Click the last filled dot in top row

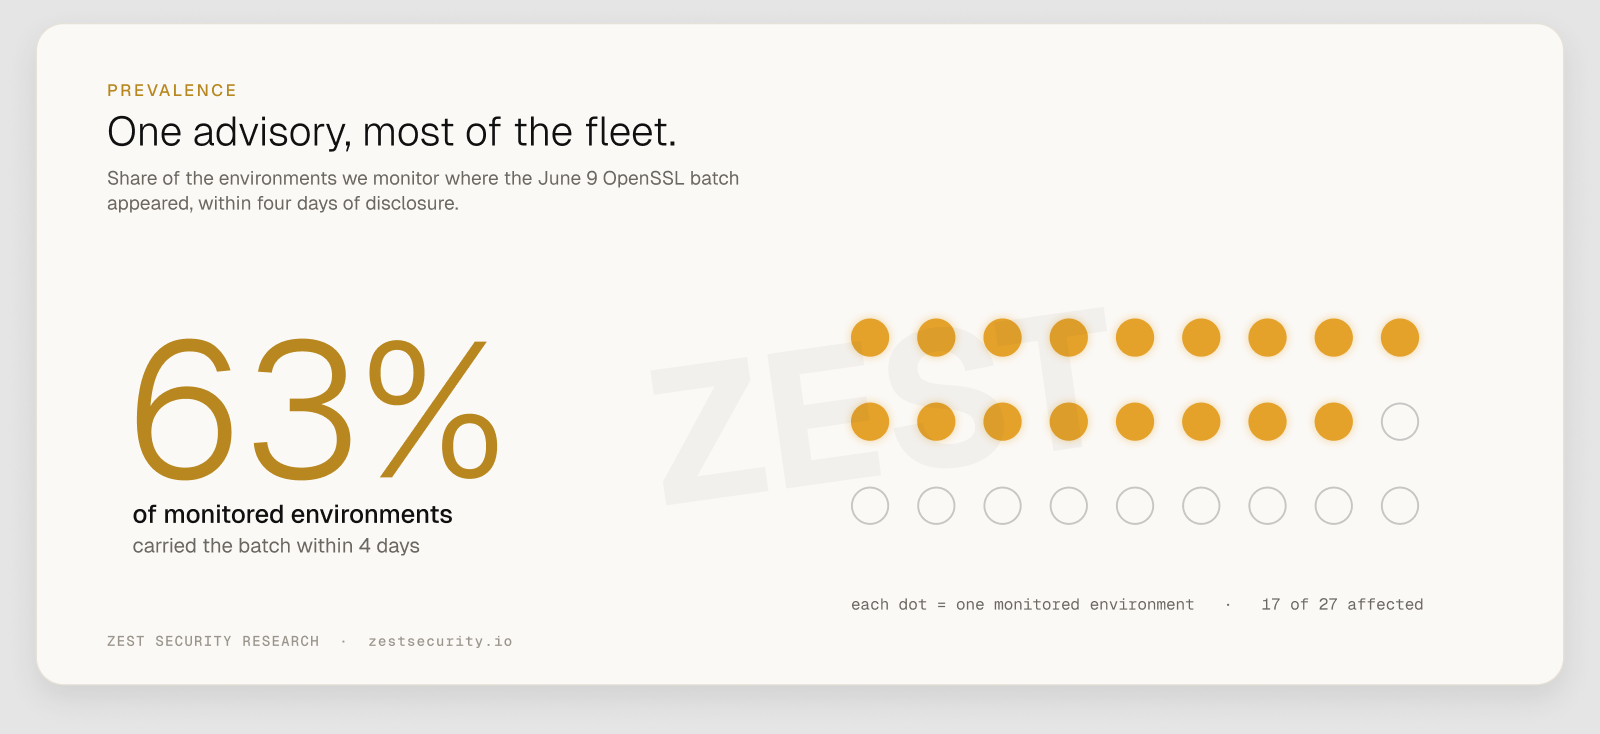tap(1400, 338)
